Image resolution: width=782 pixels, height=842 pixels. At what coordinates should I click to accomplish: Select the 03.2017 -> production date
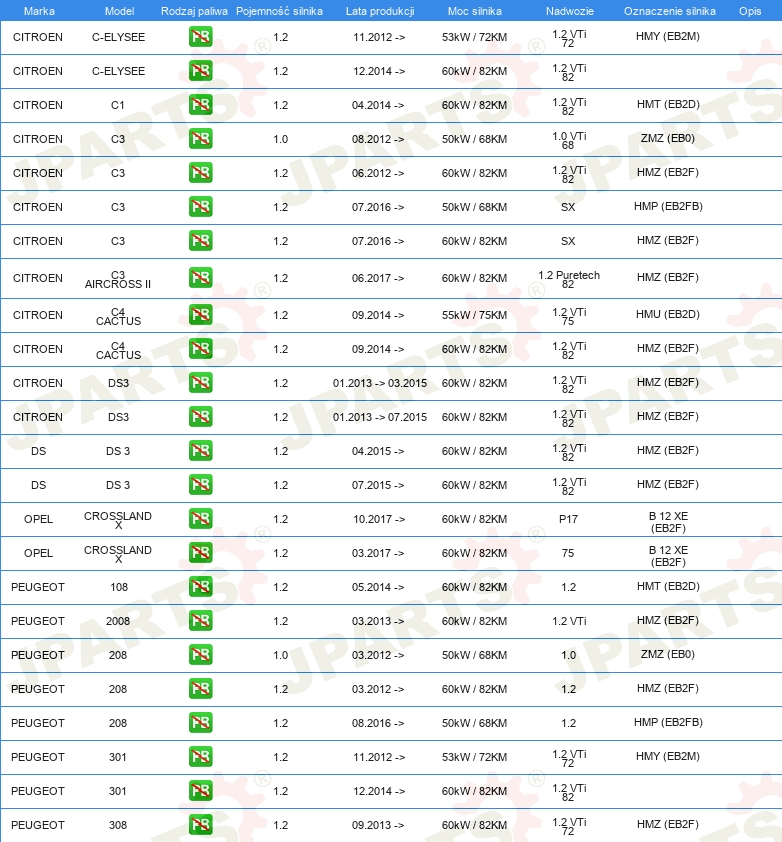click(378, 553)
